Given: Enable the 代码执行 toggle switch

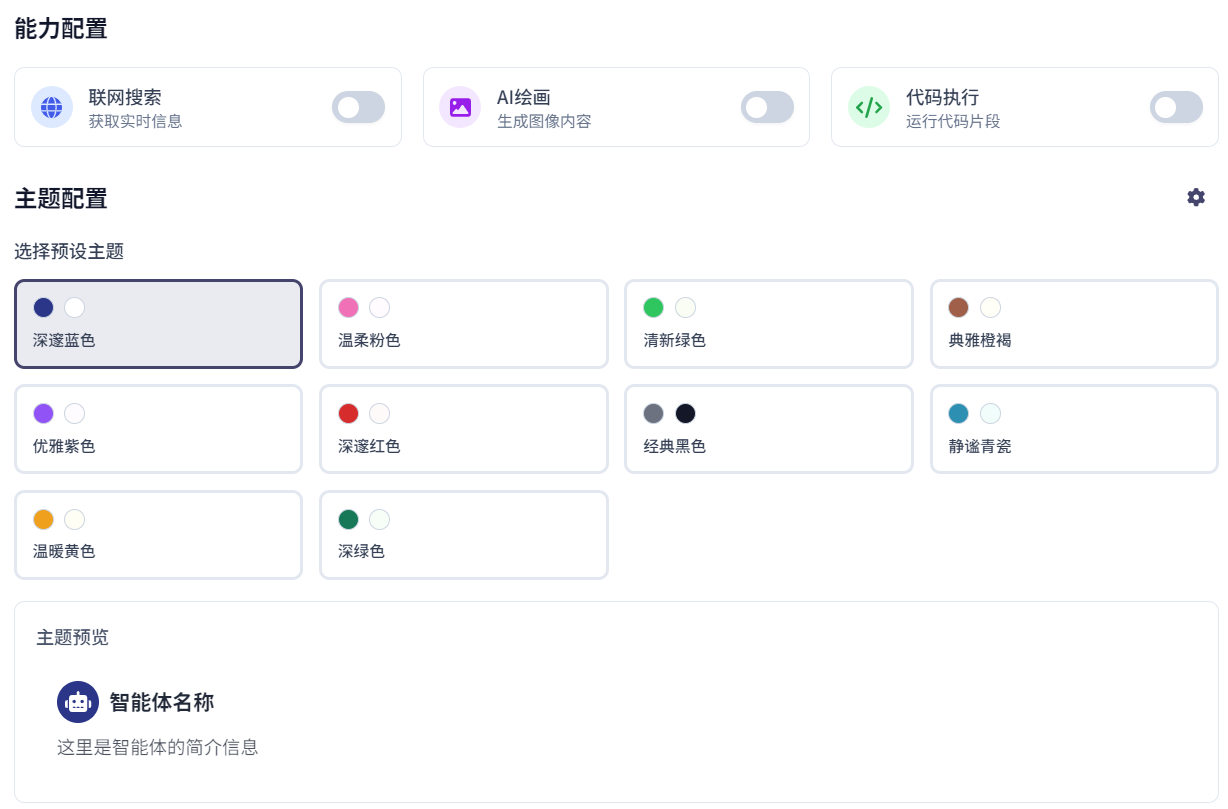Looking at the screenshot, I should 1175,107.
